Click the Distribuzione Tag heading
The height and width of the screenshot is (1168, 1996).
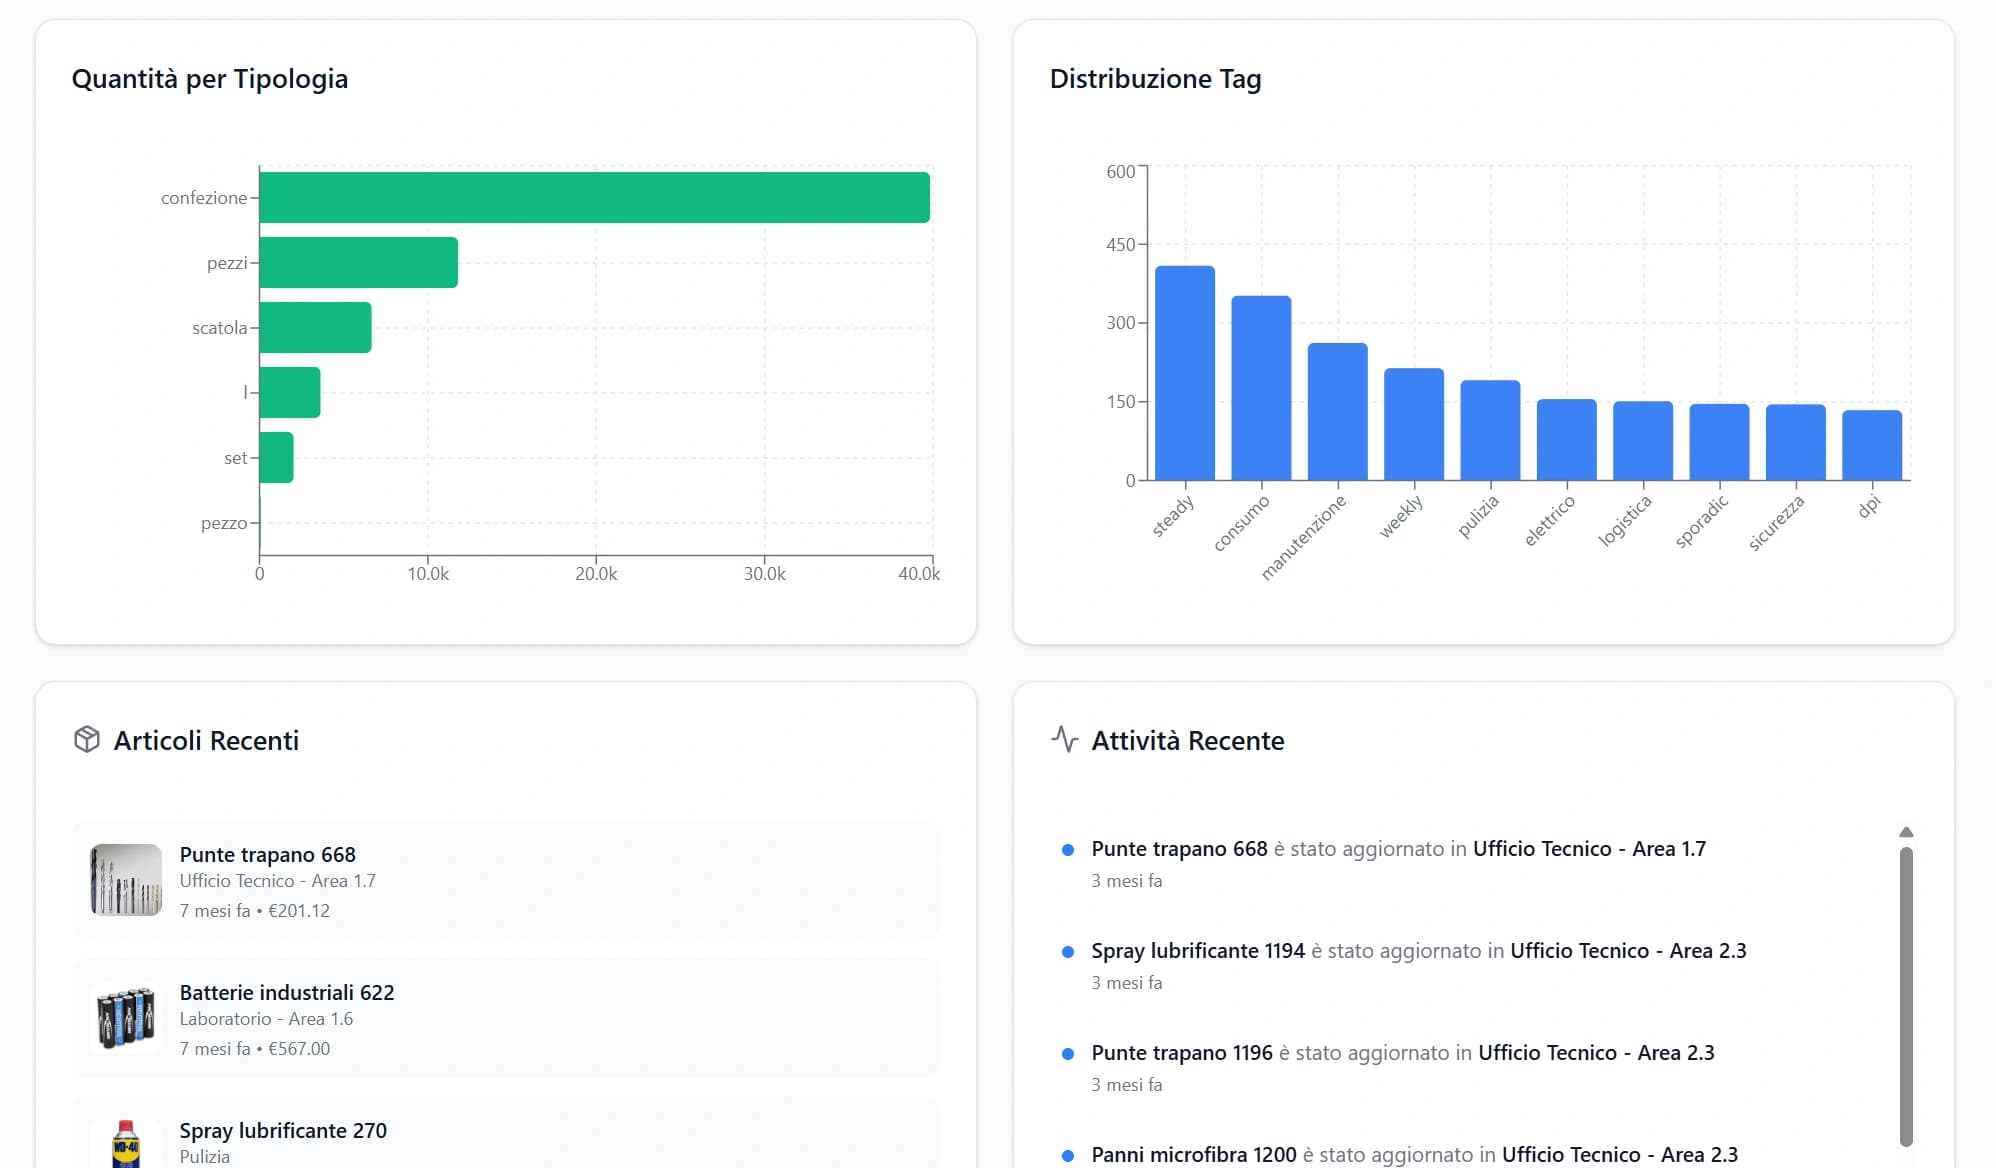point(1155,79)
